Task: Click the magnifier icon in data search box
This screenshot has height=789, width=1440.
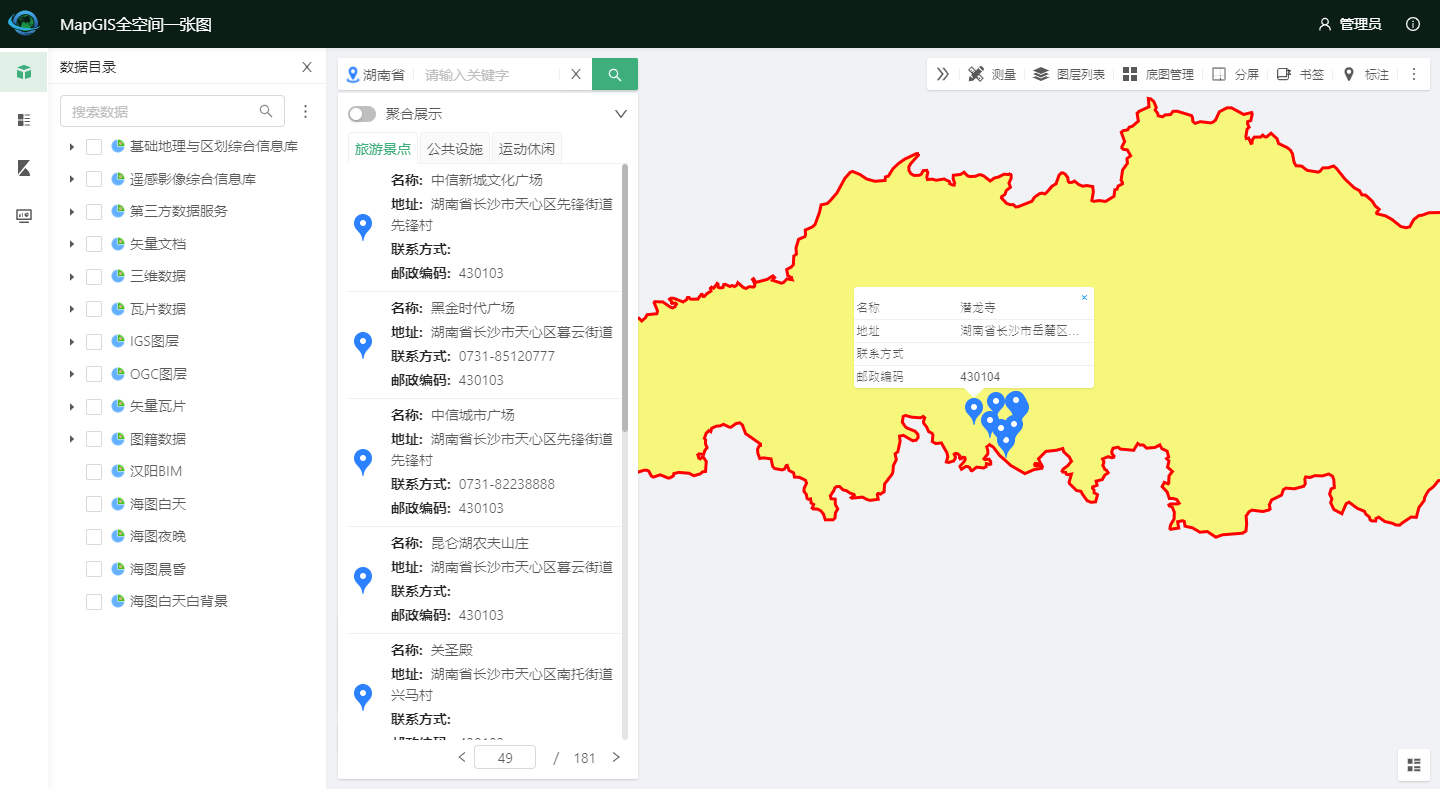Action: pyautogui.click(x=266, y=111)
